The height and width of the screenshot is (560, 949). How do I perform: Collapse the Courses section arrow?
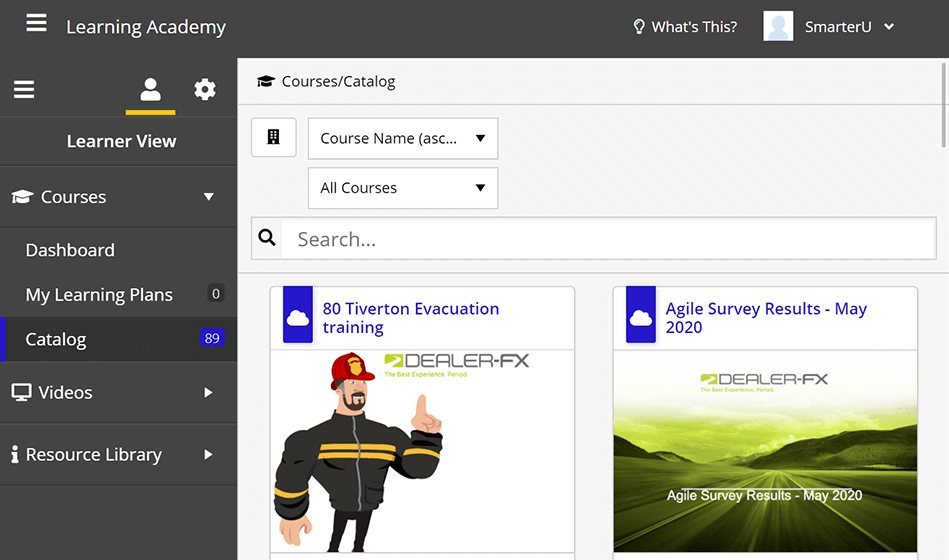209,197
